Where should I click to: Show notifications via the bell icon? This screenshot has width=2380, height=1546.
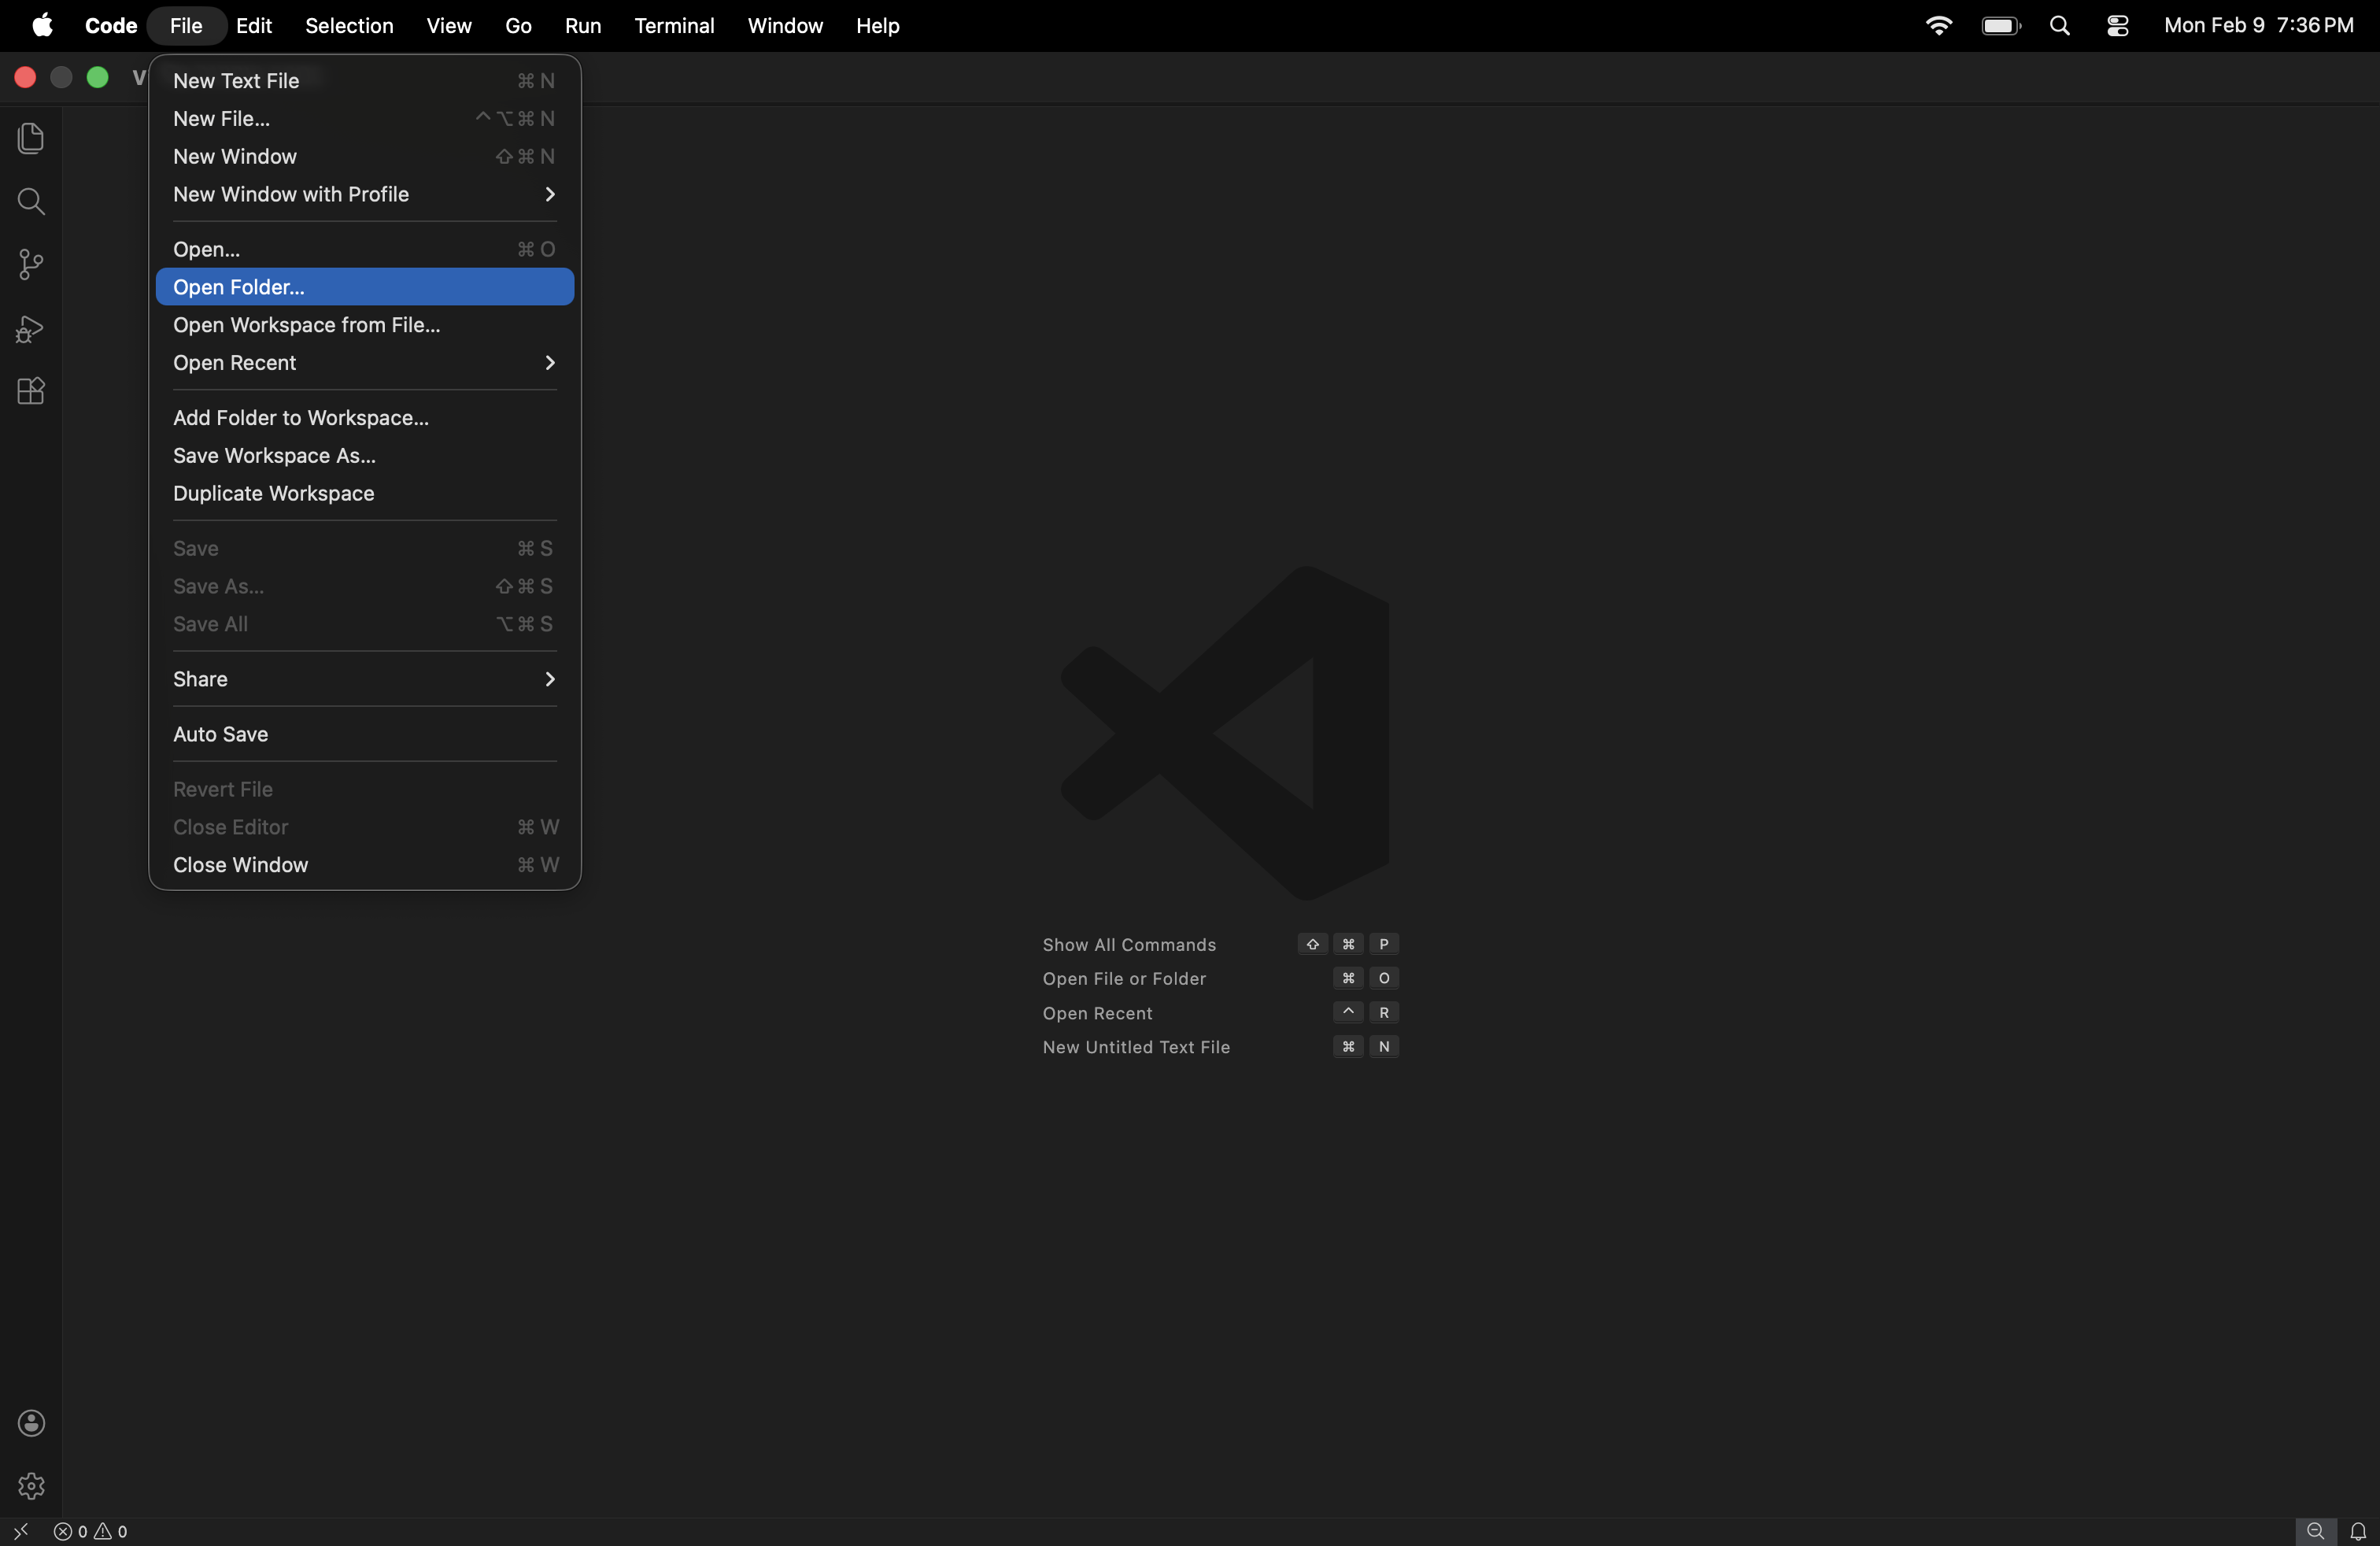[x=2360, y=1531]
